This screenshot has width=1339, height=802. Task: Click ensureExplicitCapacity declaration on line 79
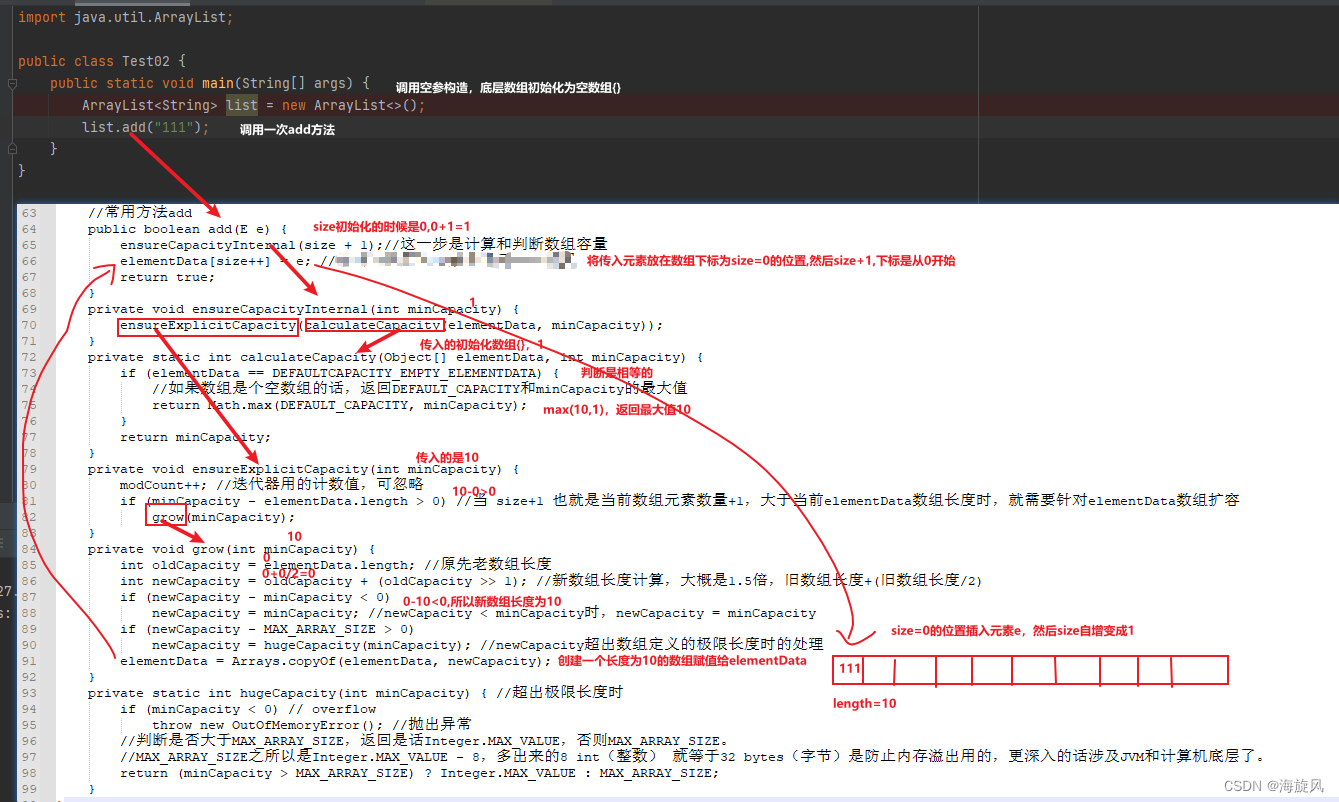(x=303, y=469)
